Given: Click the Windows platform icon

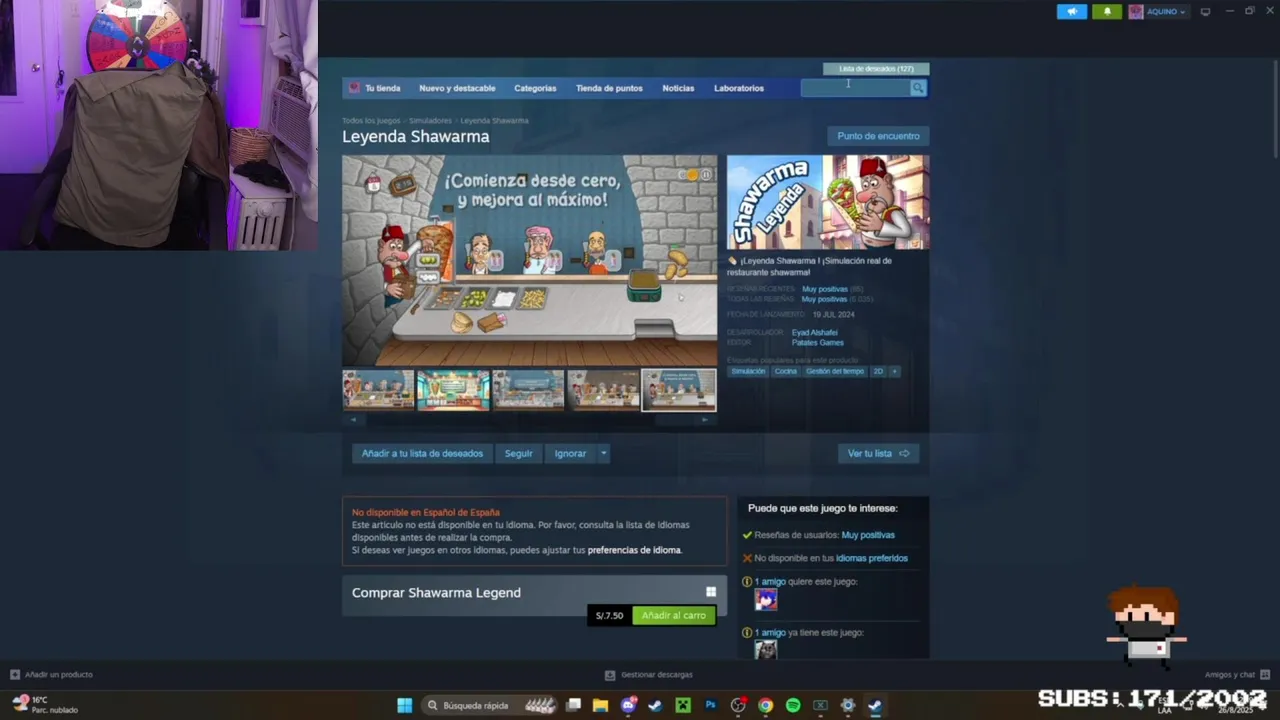Looking at the screenshot, I should point(711,592).
